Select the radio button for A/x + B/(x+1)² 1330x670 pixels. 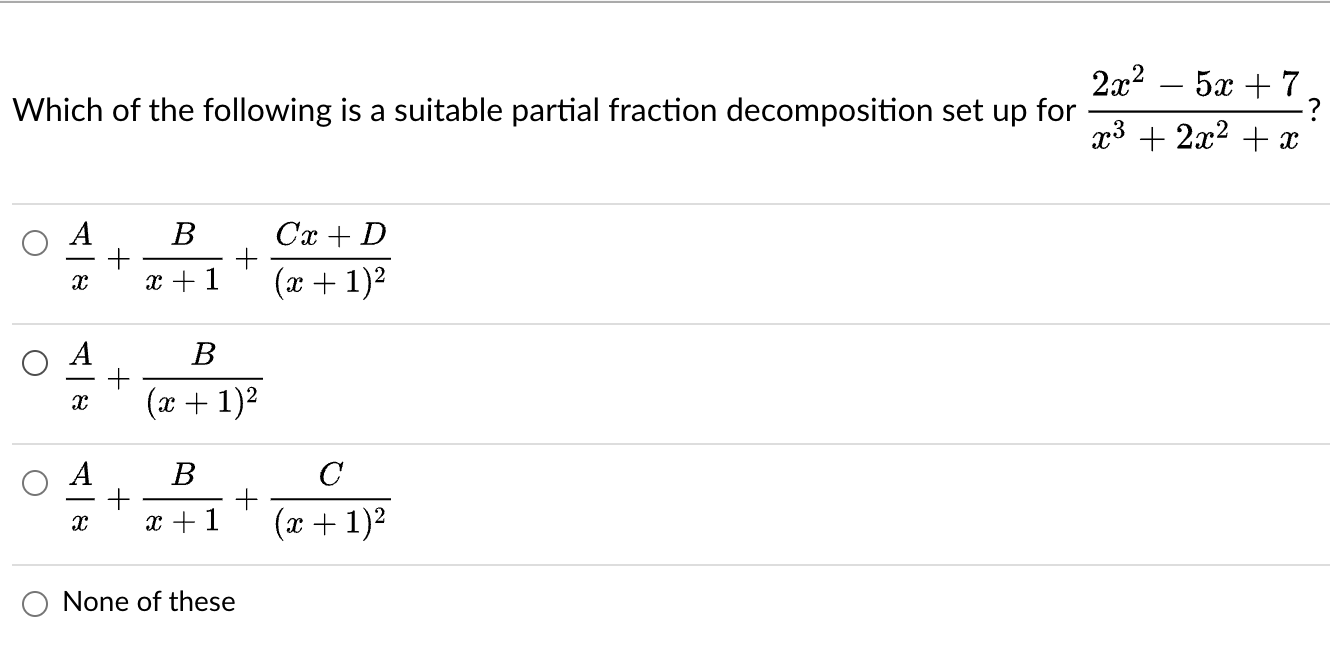coord(33,361)
